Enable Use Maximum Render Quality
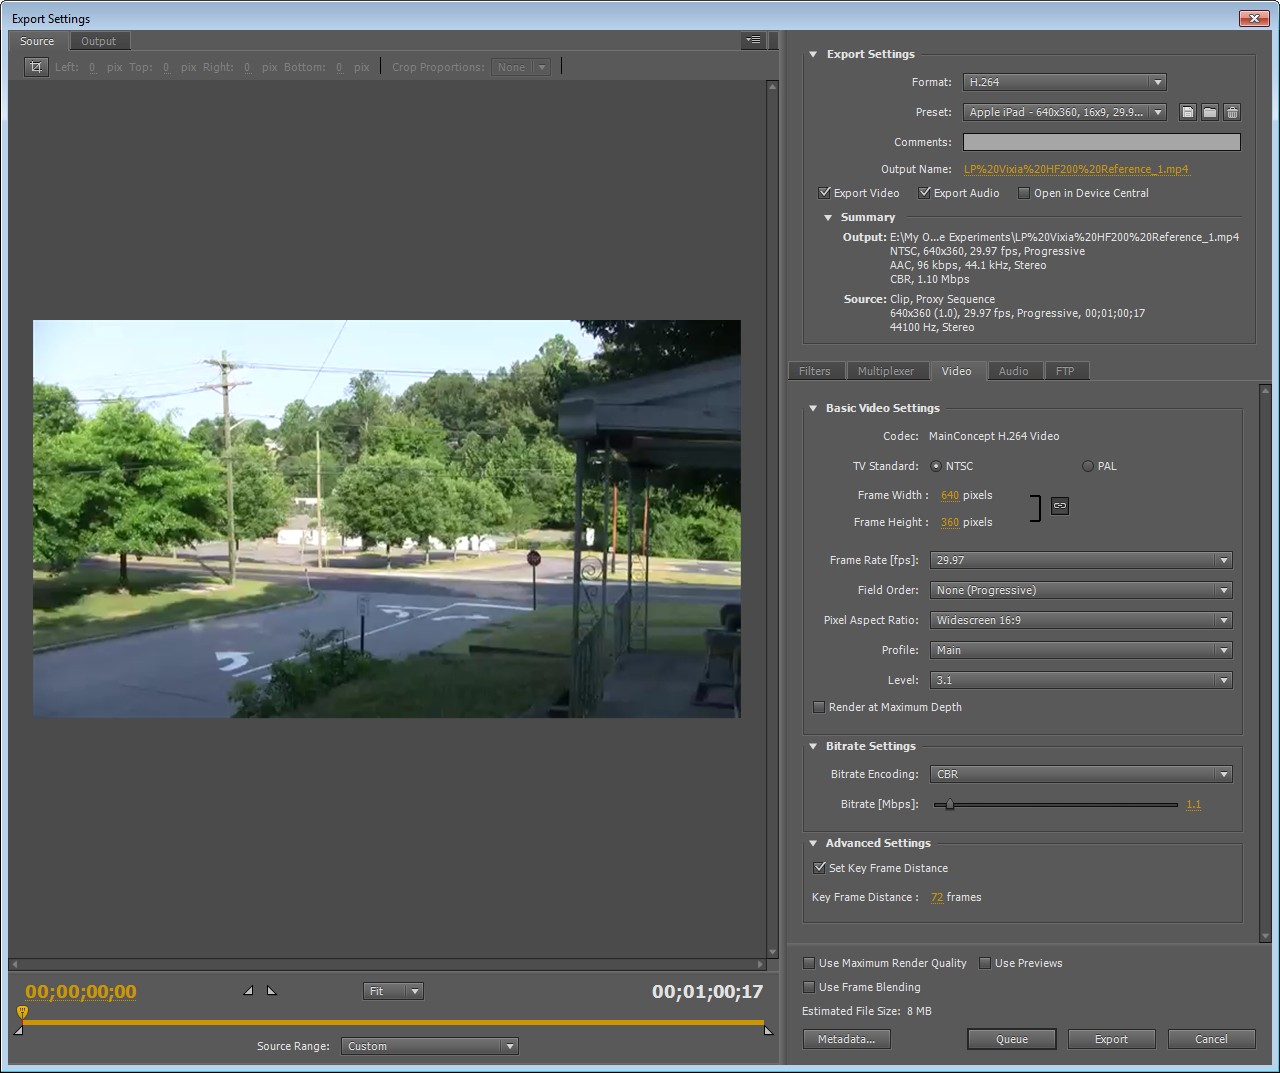The width and height of the screenshot is (1280, 1073). click(x=809, y=963)
